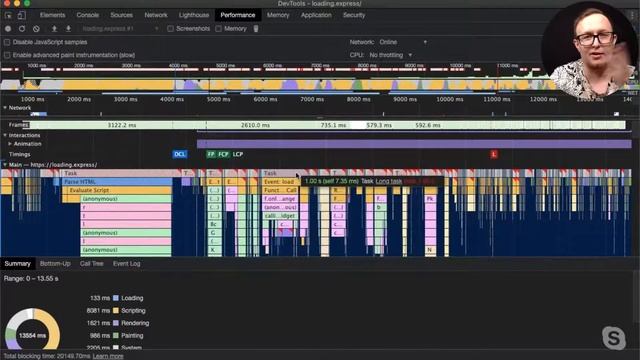Image resolution: width=640 pixels, height=360 pixels.
Task: Click the load profile upload icon
Action: point(54,29)
